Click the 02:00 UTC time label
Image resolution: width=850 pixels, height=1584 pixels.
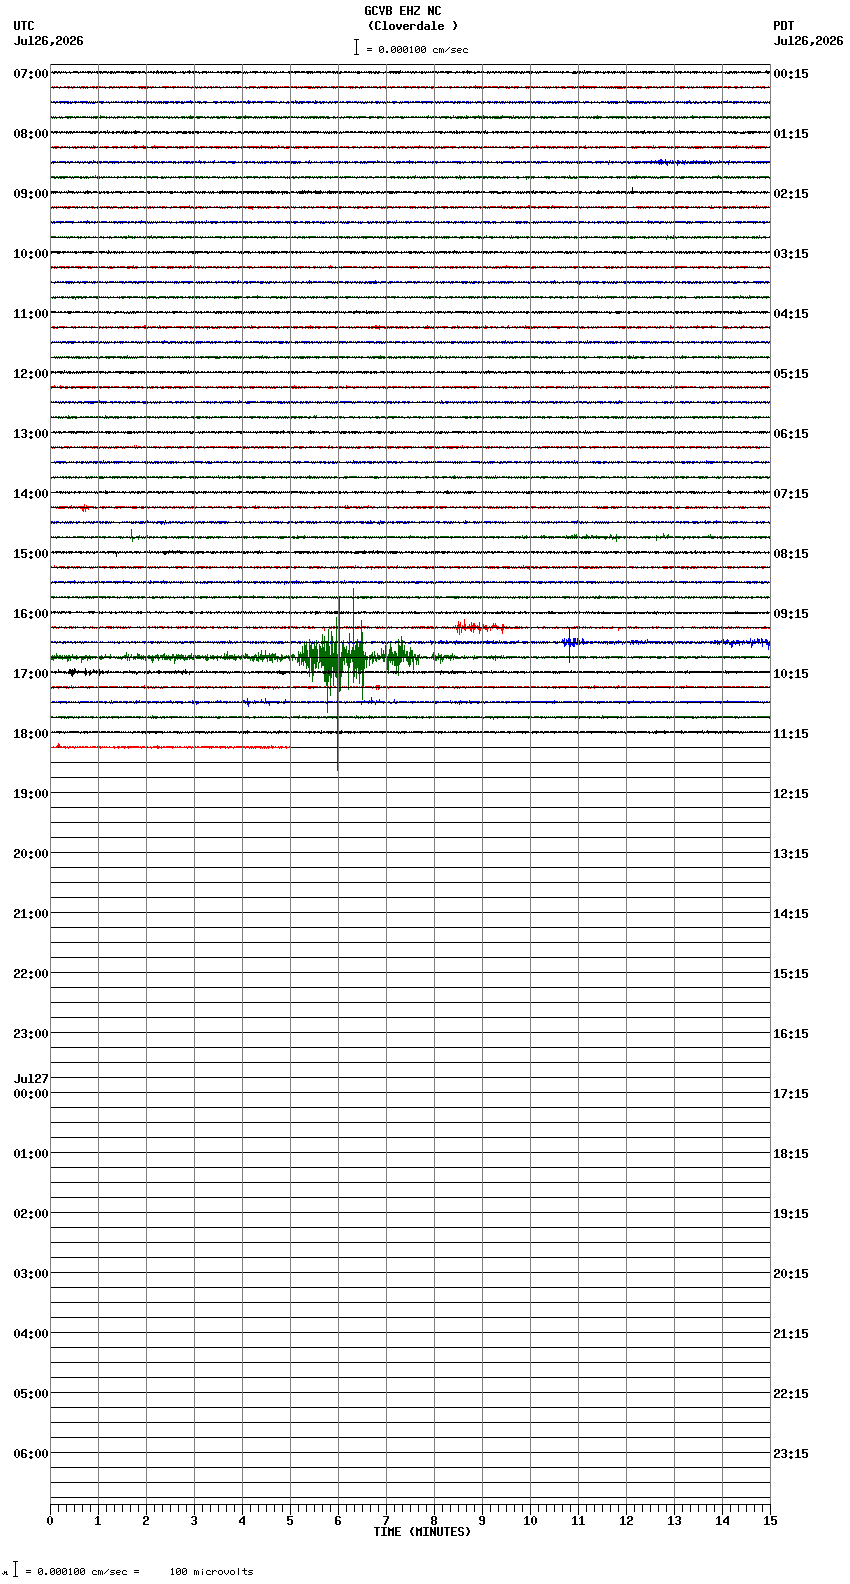click(x=31, y=1214)
